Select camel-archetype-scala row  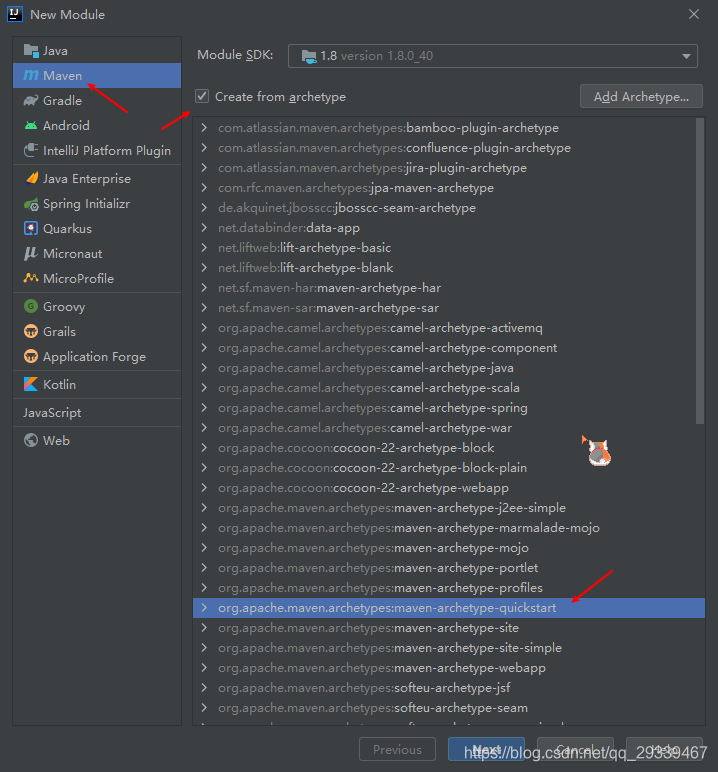pos(449,388)
